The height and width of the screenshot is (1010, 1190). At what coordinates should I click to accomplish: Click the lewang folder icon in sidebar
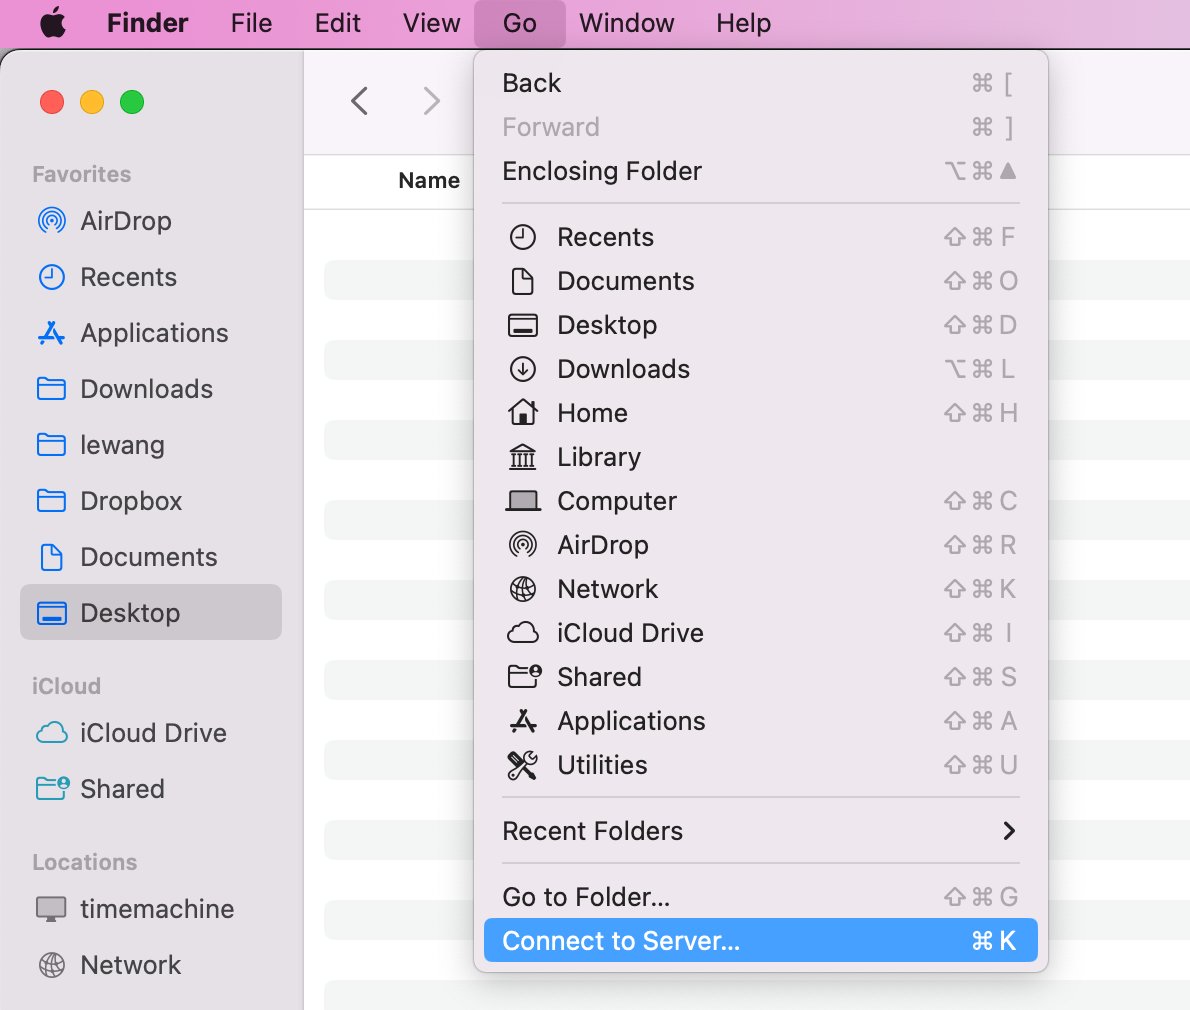(52, 445)
